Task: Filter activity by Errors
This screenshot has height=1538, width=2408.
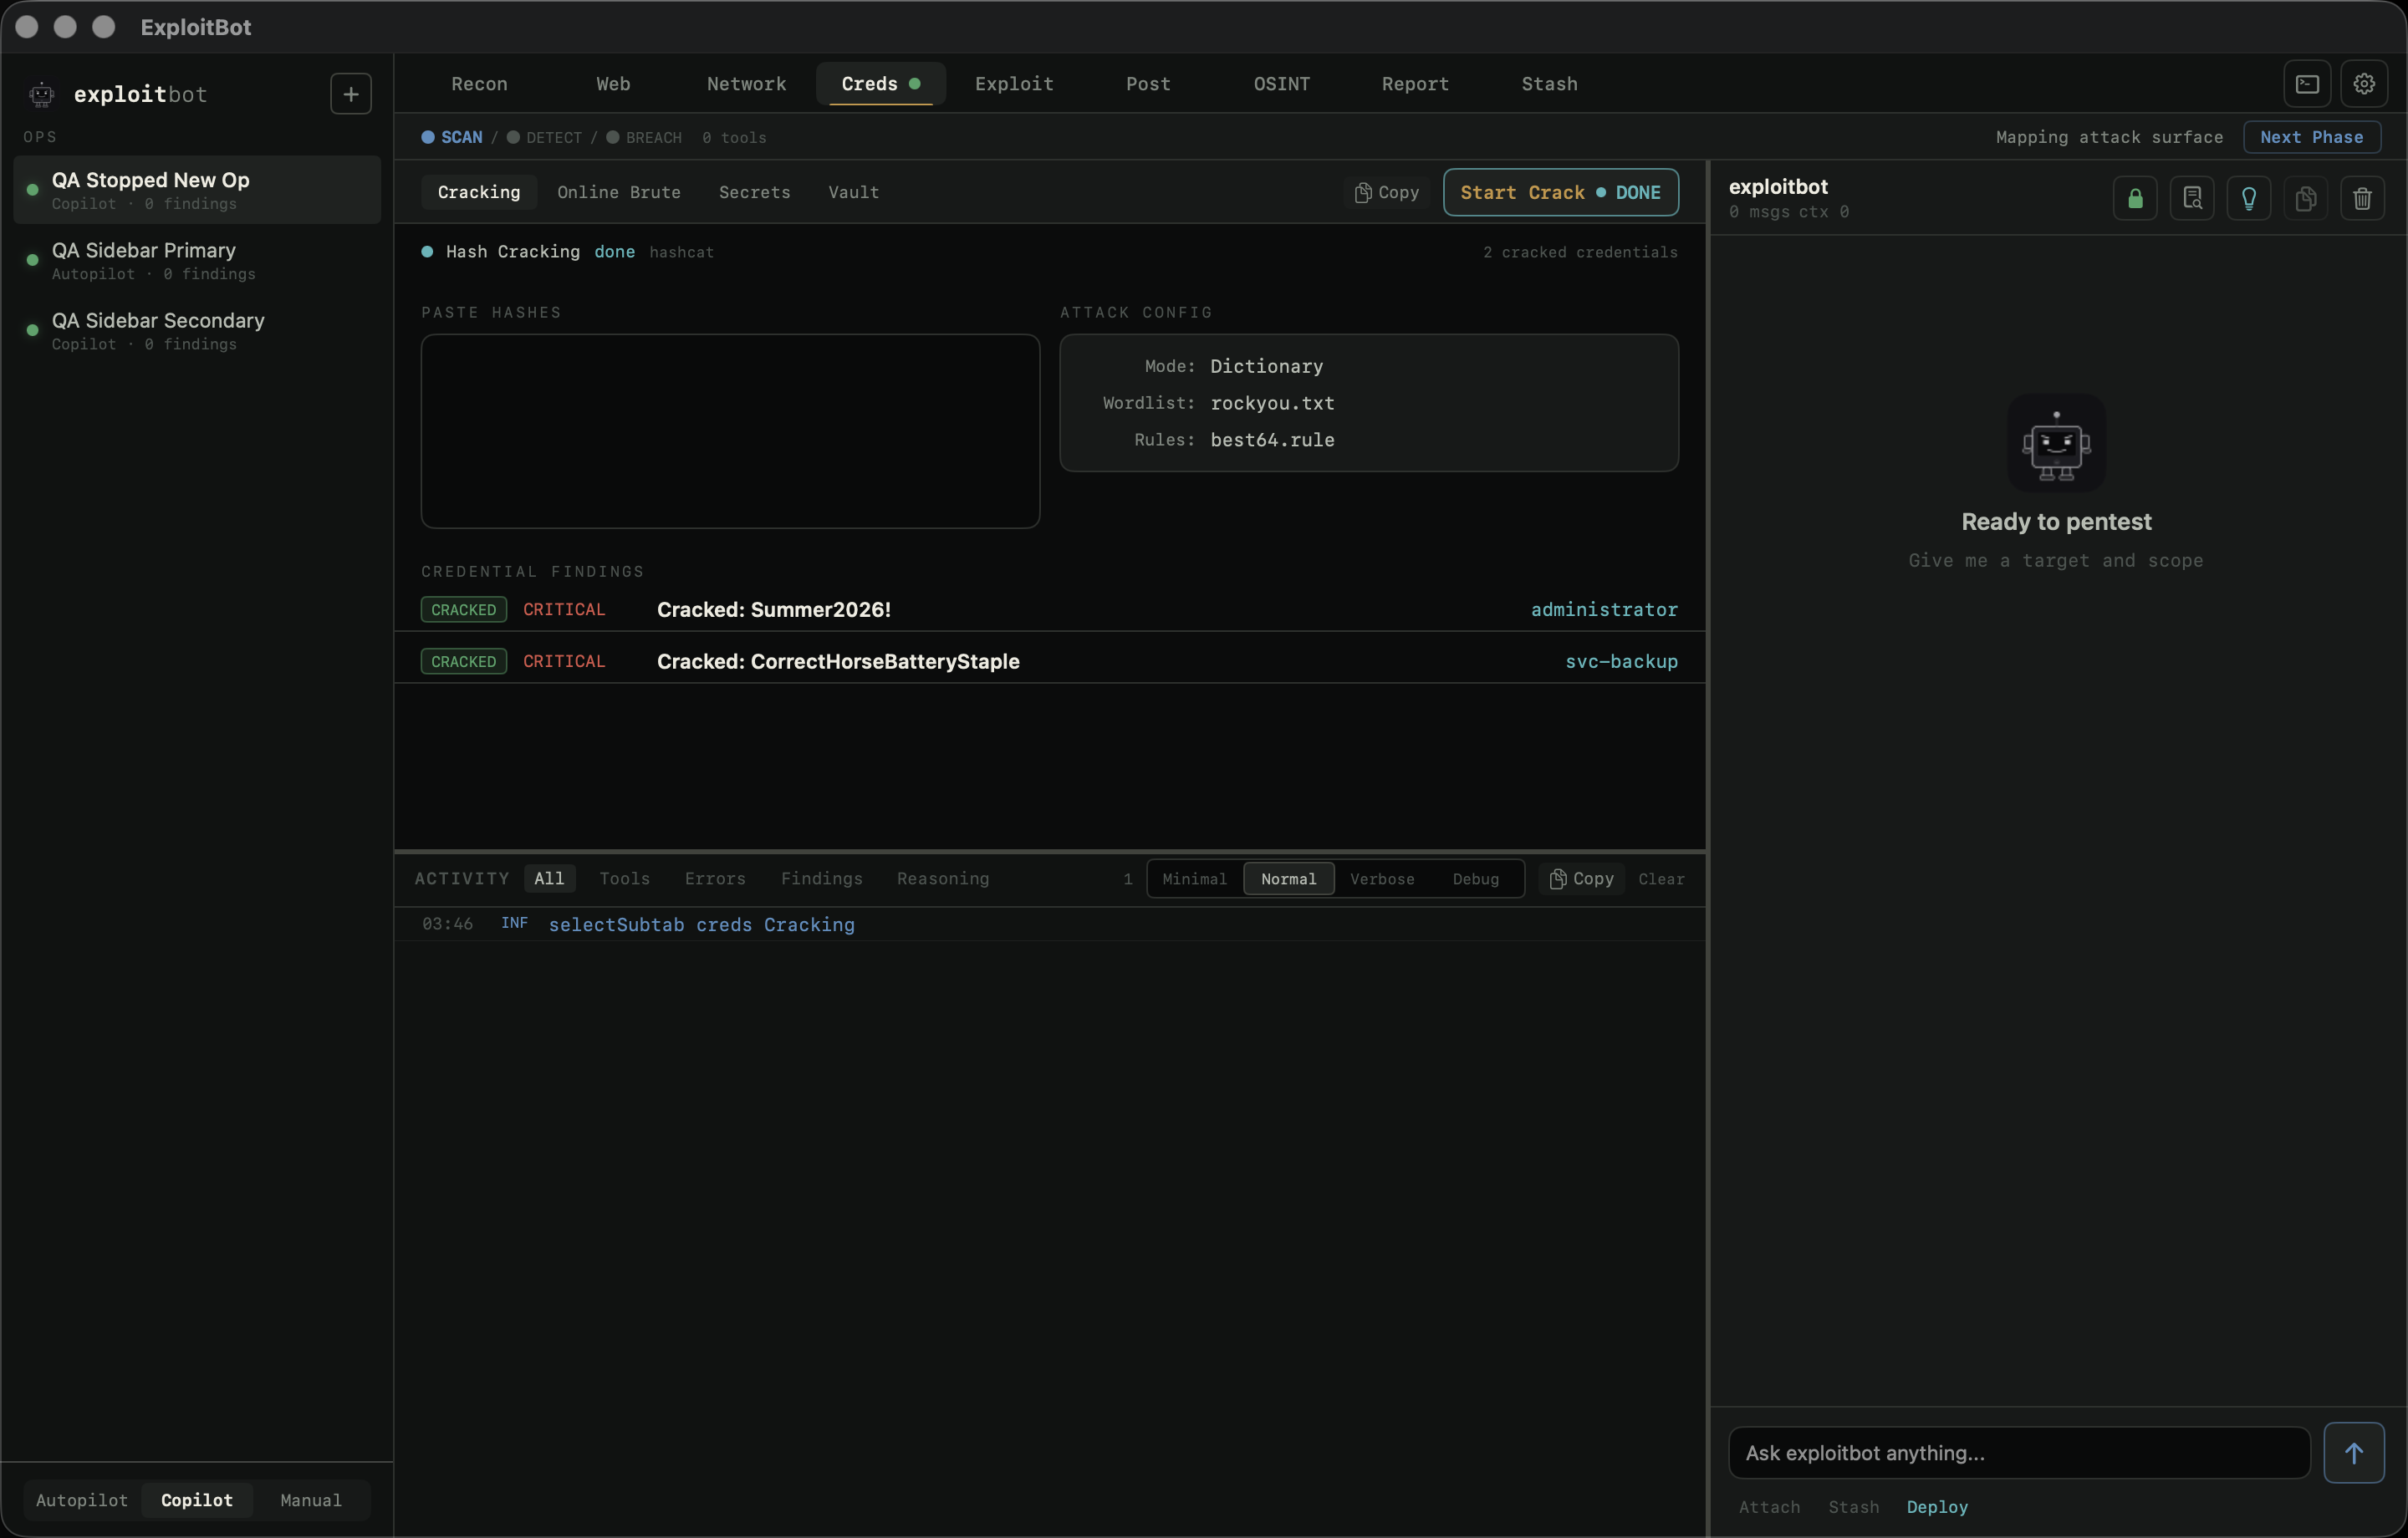Action: [715, 879]
